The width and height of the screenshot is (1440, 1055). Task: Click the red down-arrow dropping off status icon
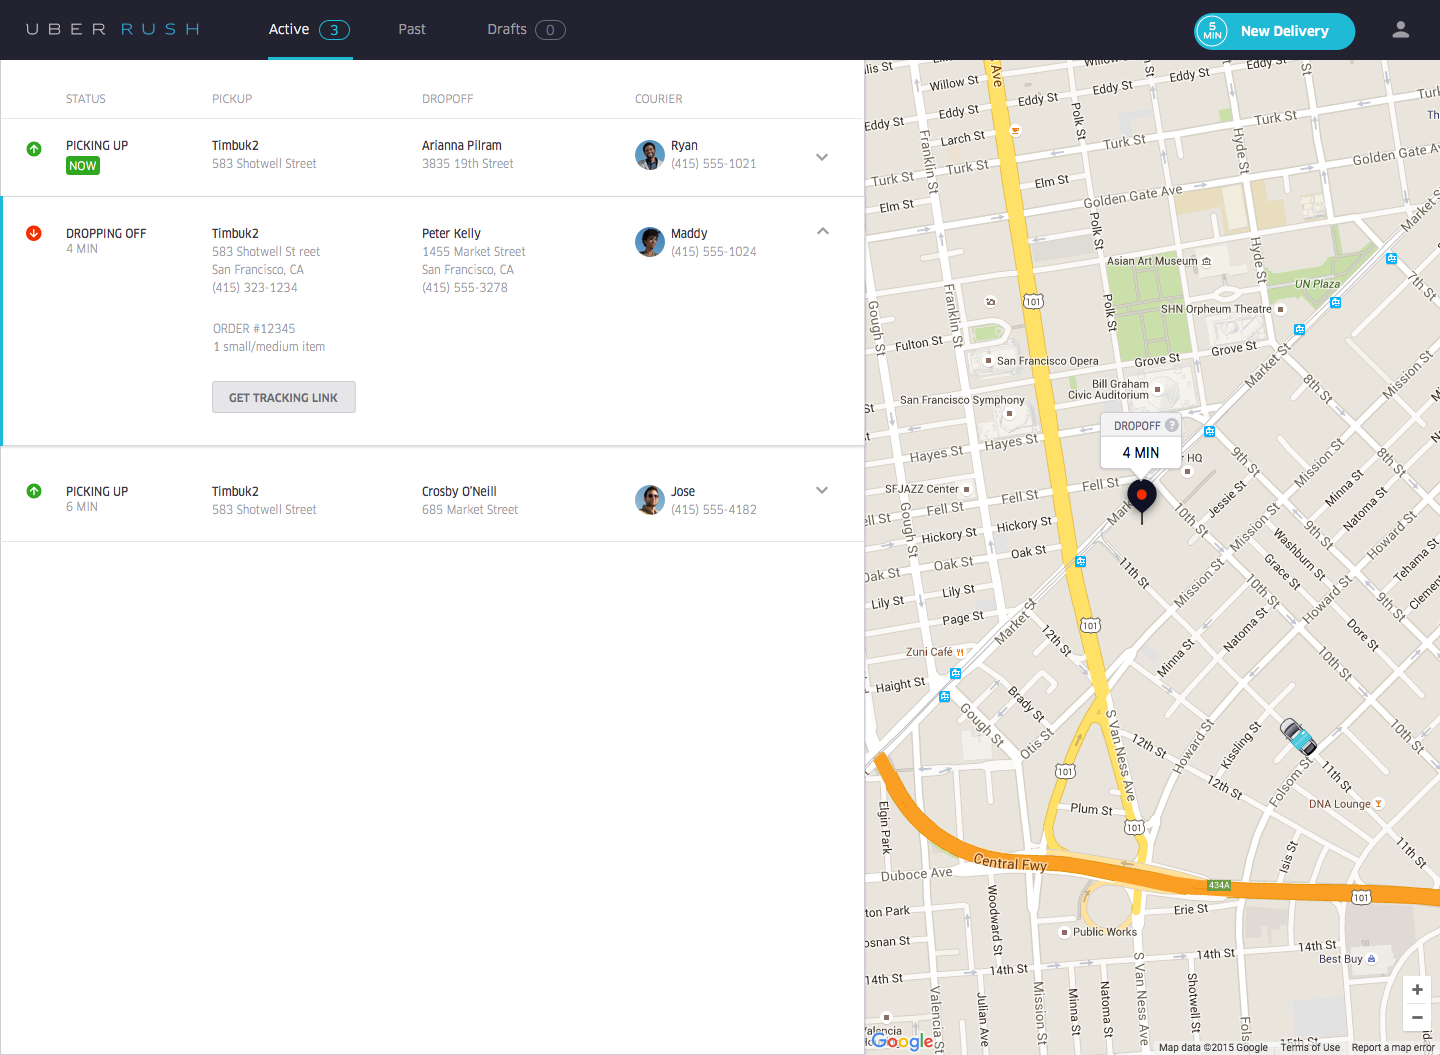pos(34,233)
